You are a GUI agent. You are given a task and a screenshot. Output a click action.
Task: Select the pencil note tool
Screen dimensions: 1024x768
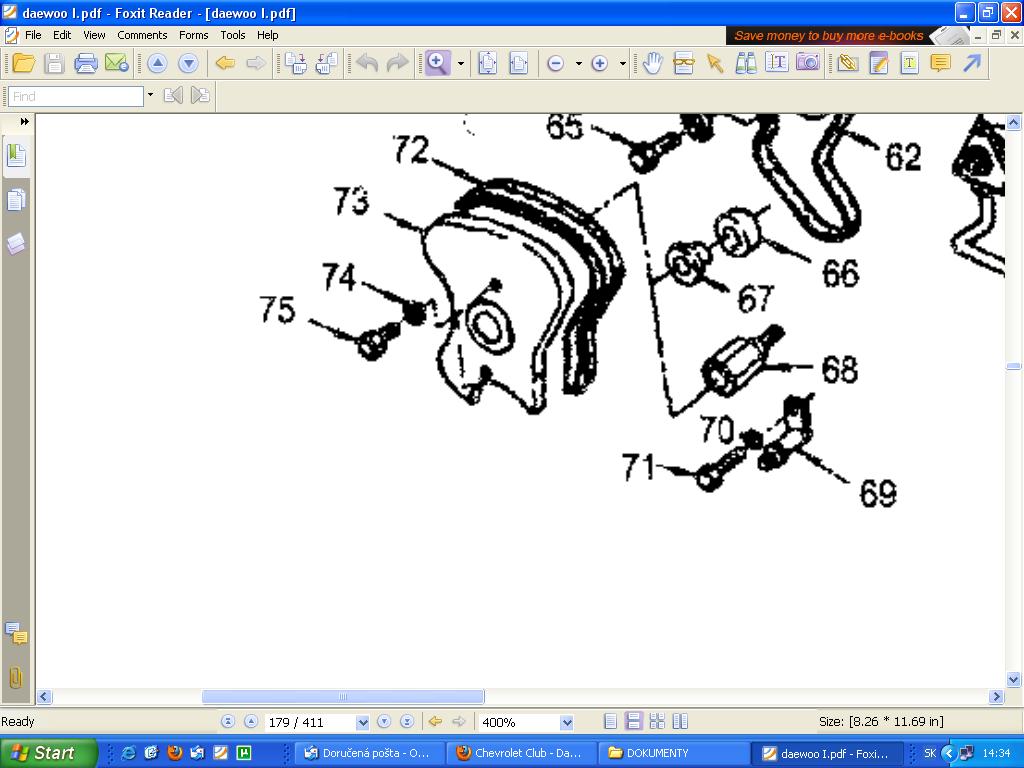(x=879, y=63)
